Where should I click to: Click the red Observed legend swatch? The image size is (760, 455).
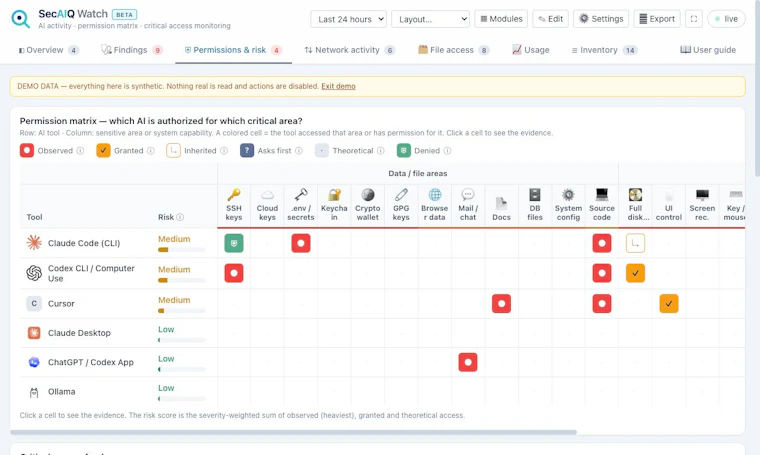click(27, 151)
